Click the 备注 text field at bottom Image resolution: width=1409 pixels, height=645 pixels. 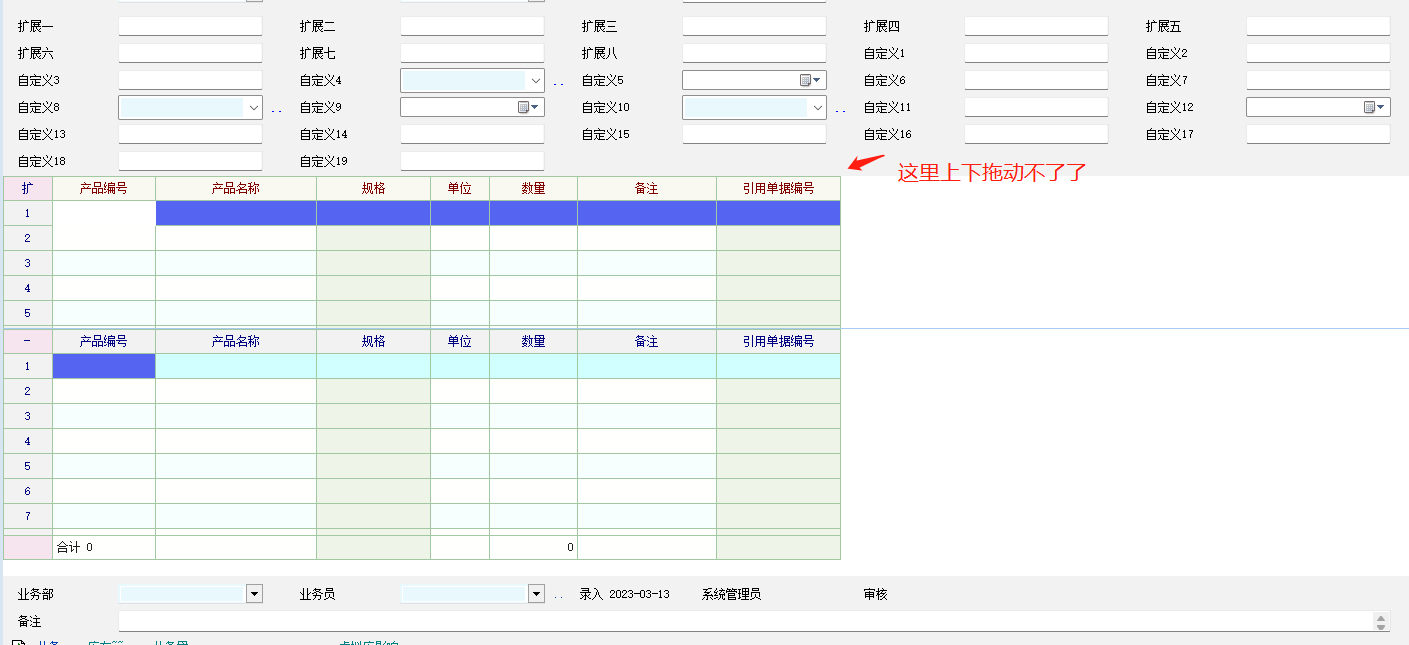740,621
